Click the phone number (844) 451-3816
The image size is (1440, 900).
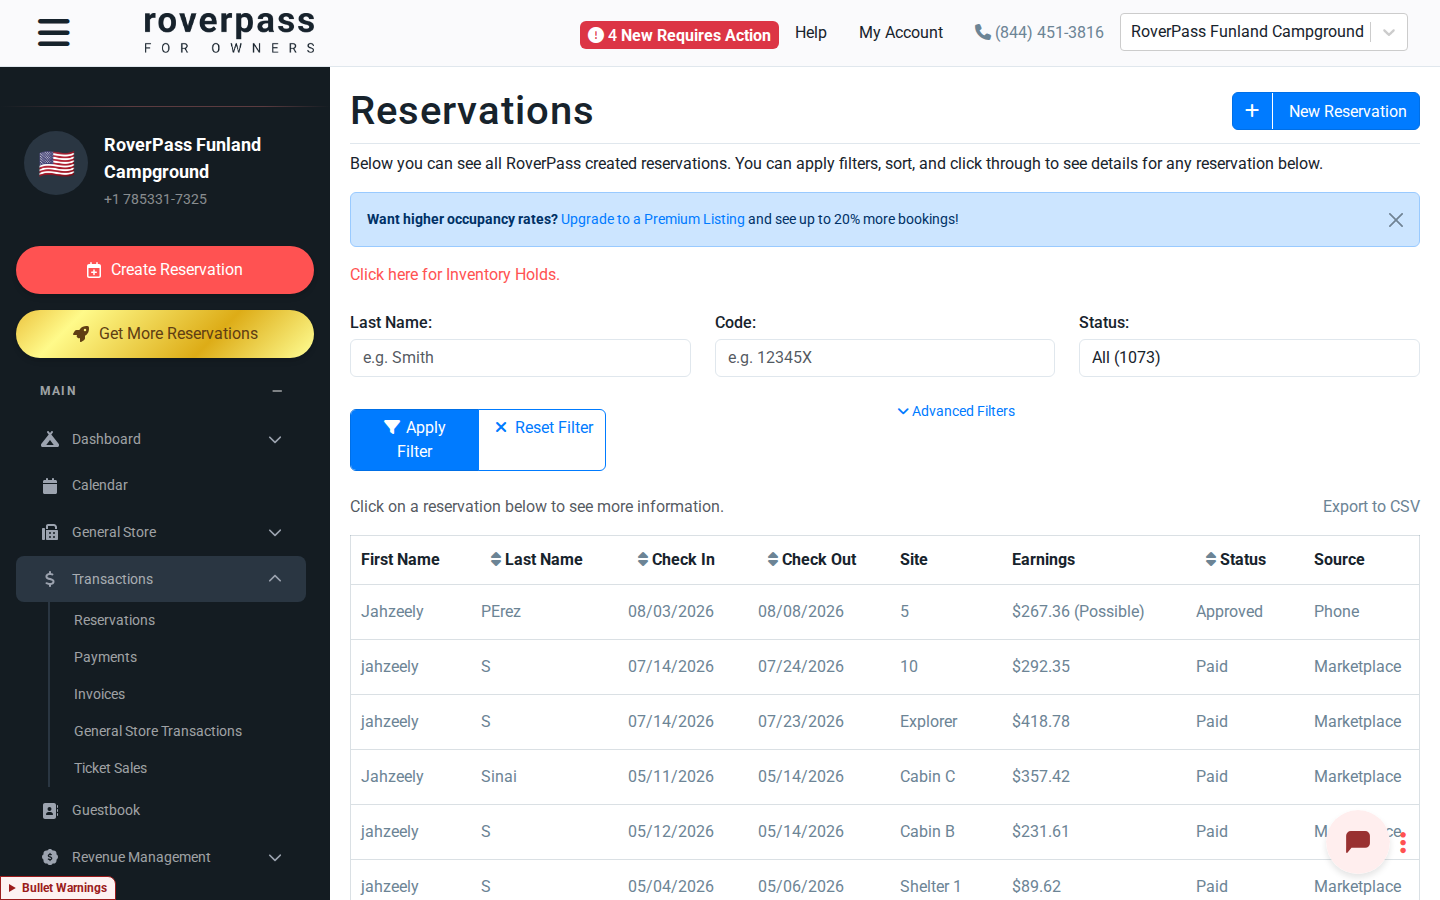1039,32
